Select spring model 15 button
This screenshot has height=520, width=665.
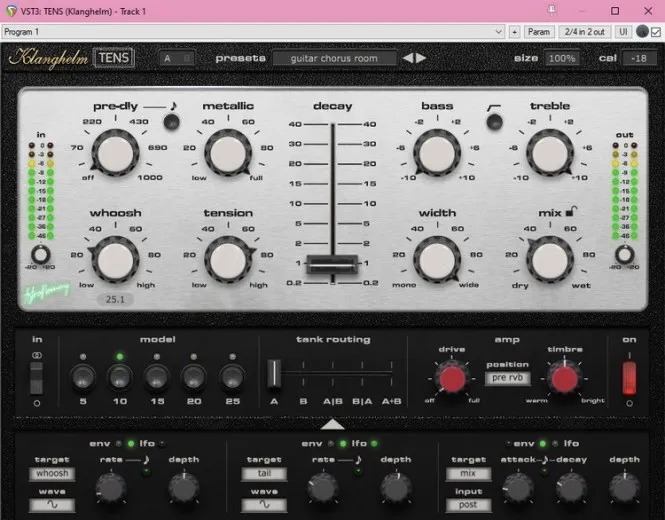156,376
